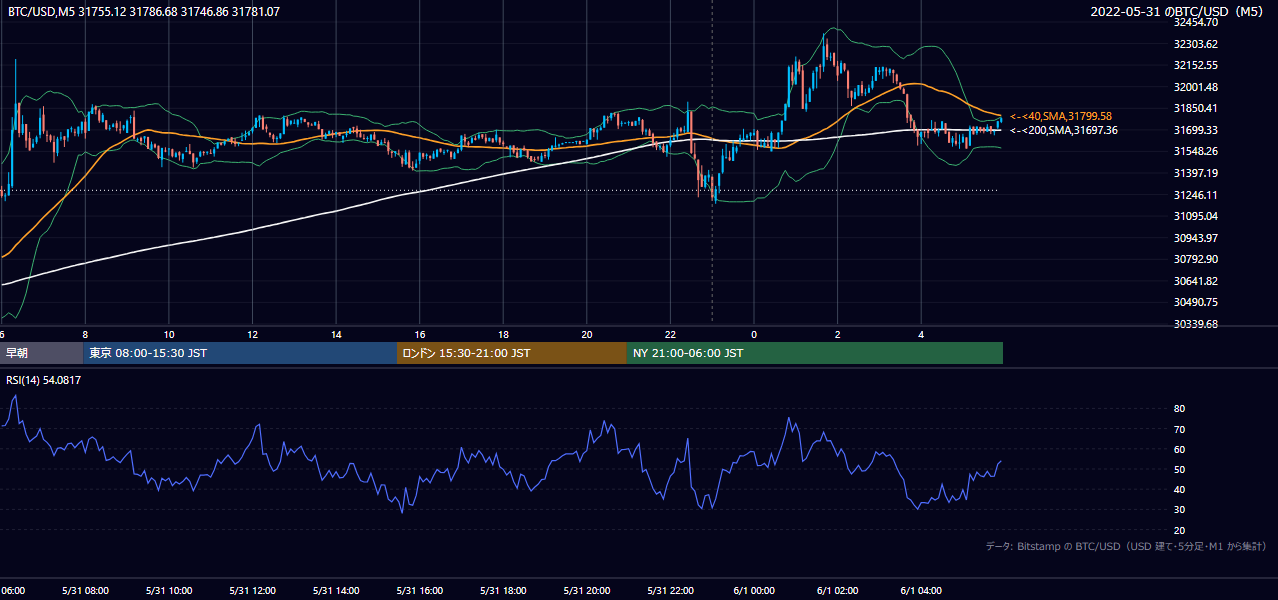Click the RSI(14) 54.0817 indicator label

click(x=44, y=380)
